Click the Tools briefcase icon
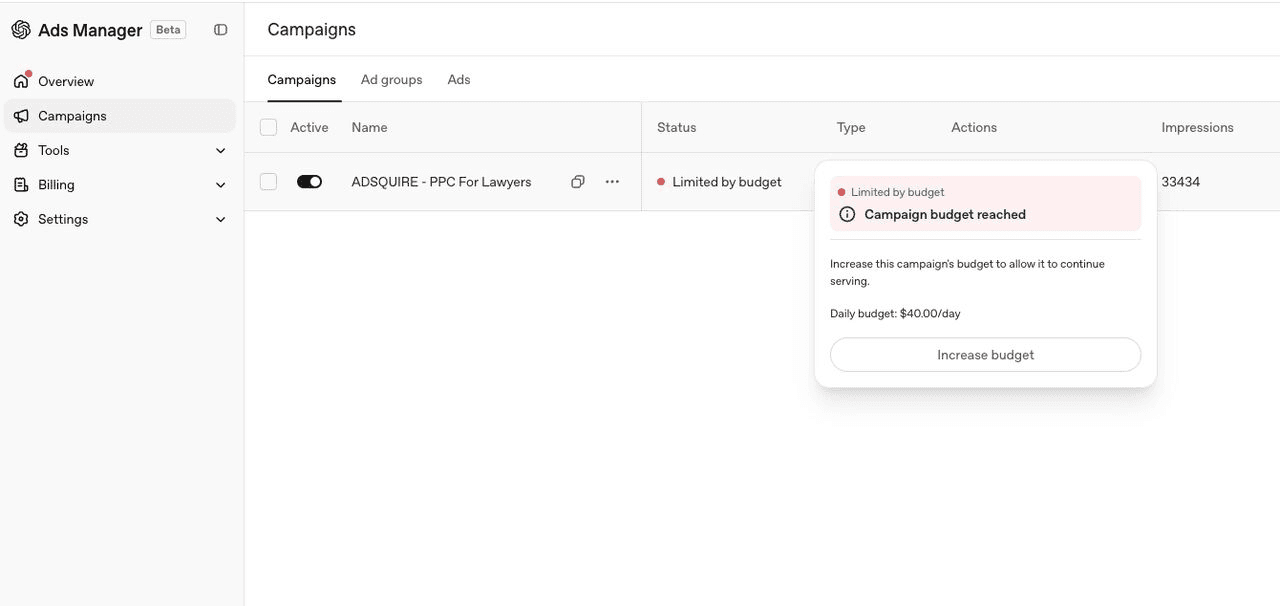This screenshot has width=1280, height=606. (x=21, y=150)
